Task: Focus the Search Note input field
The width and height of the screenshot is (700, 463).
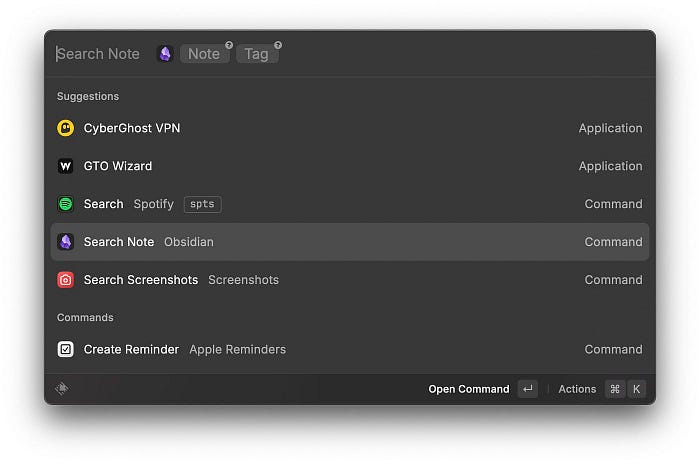Action: (98, 54)
